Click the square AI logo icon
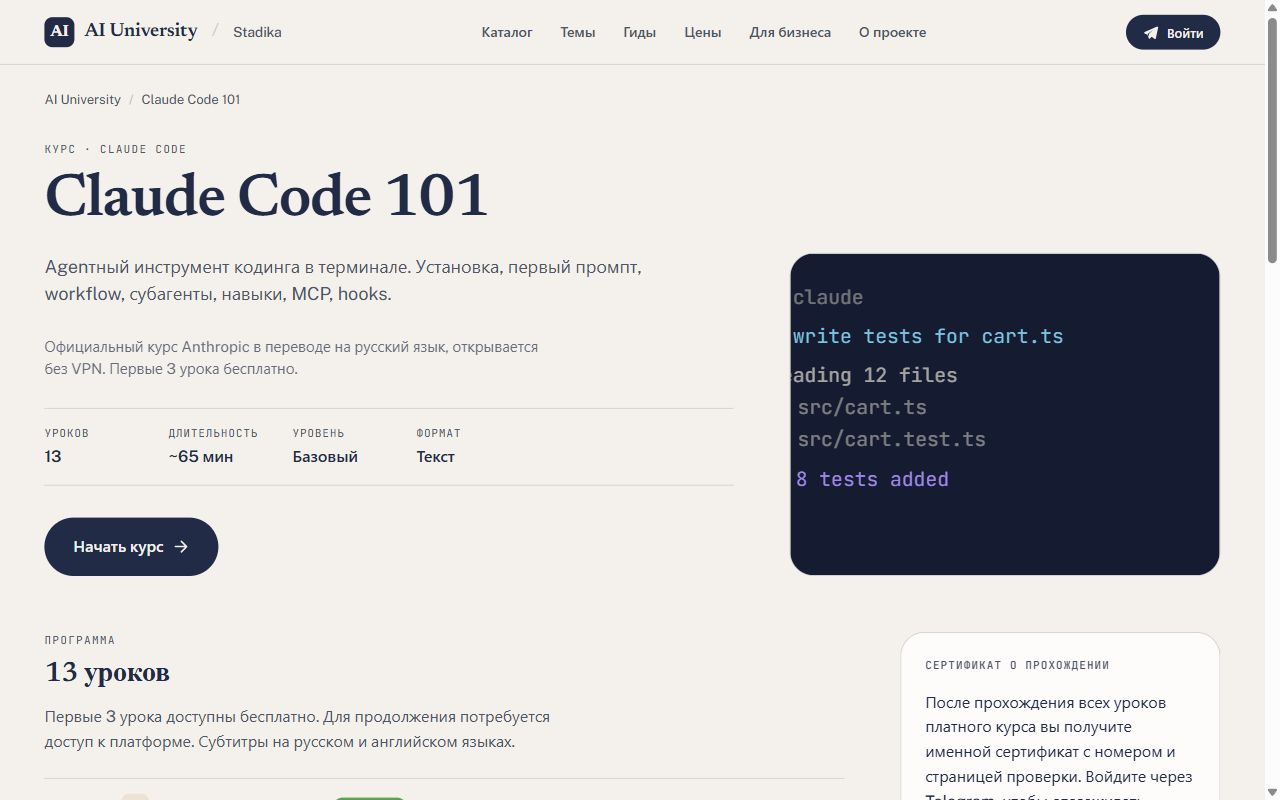Viewport: 1280px width, 800px height. point(60,32)
